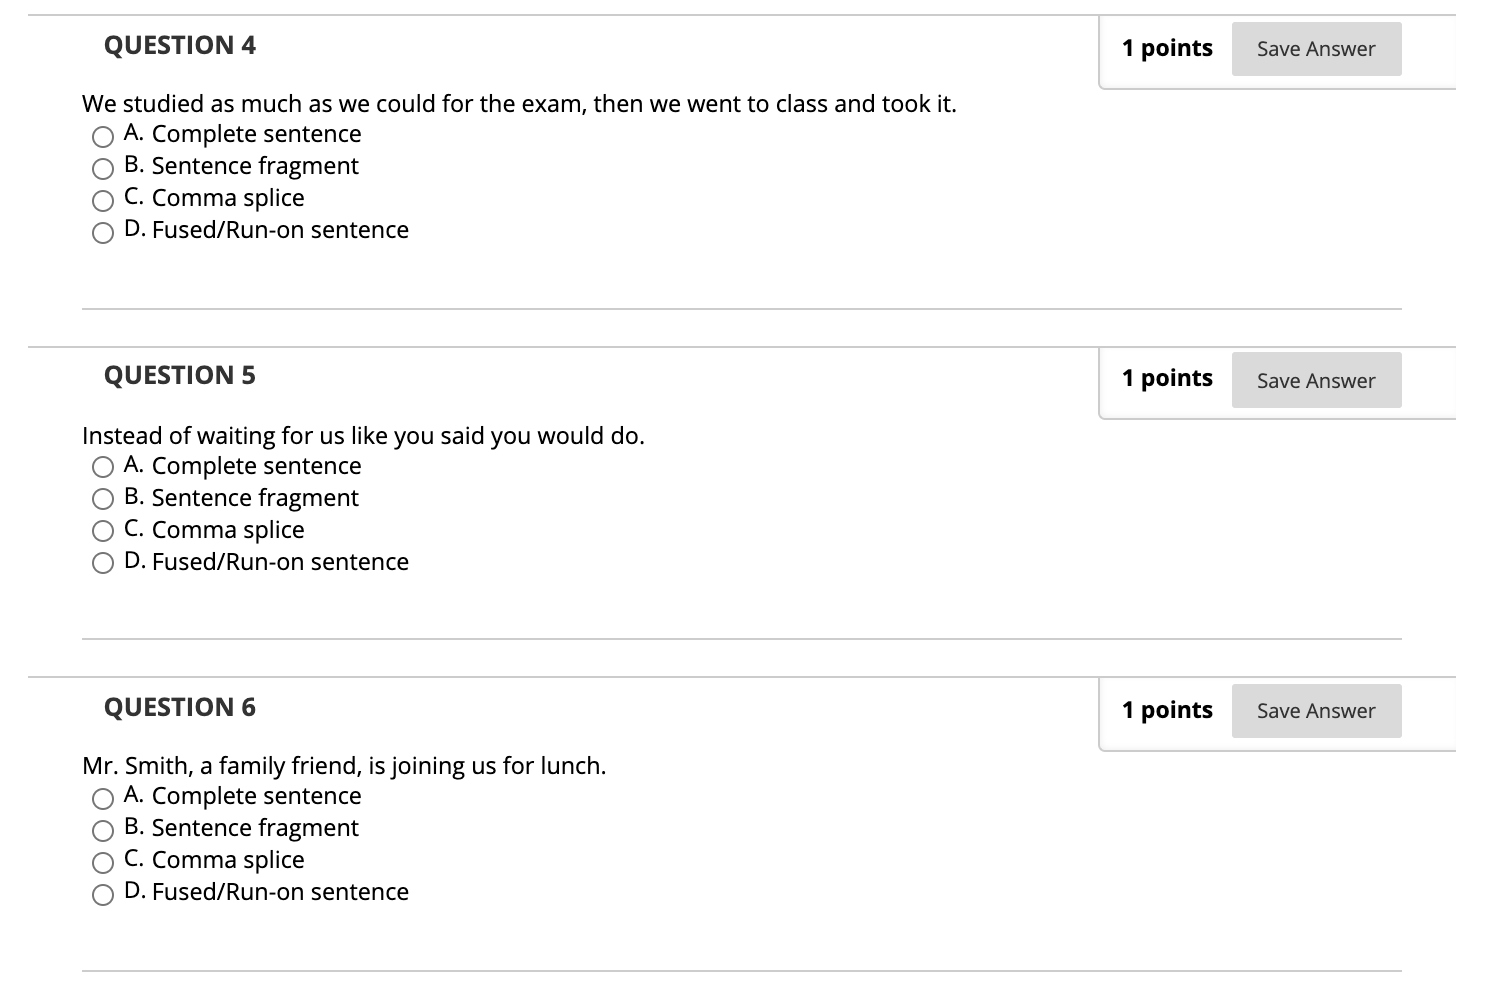Save the answer for Question 6
Image resolution: width=1492 pixels, height=992 pixels.
(1316, 710)
